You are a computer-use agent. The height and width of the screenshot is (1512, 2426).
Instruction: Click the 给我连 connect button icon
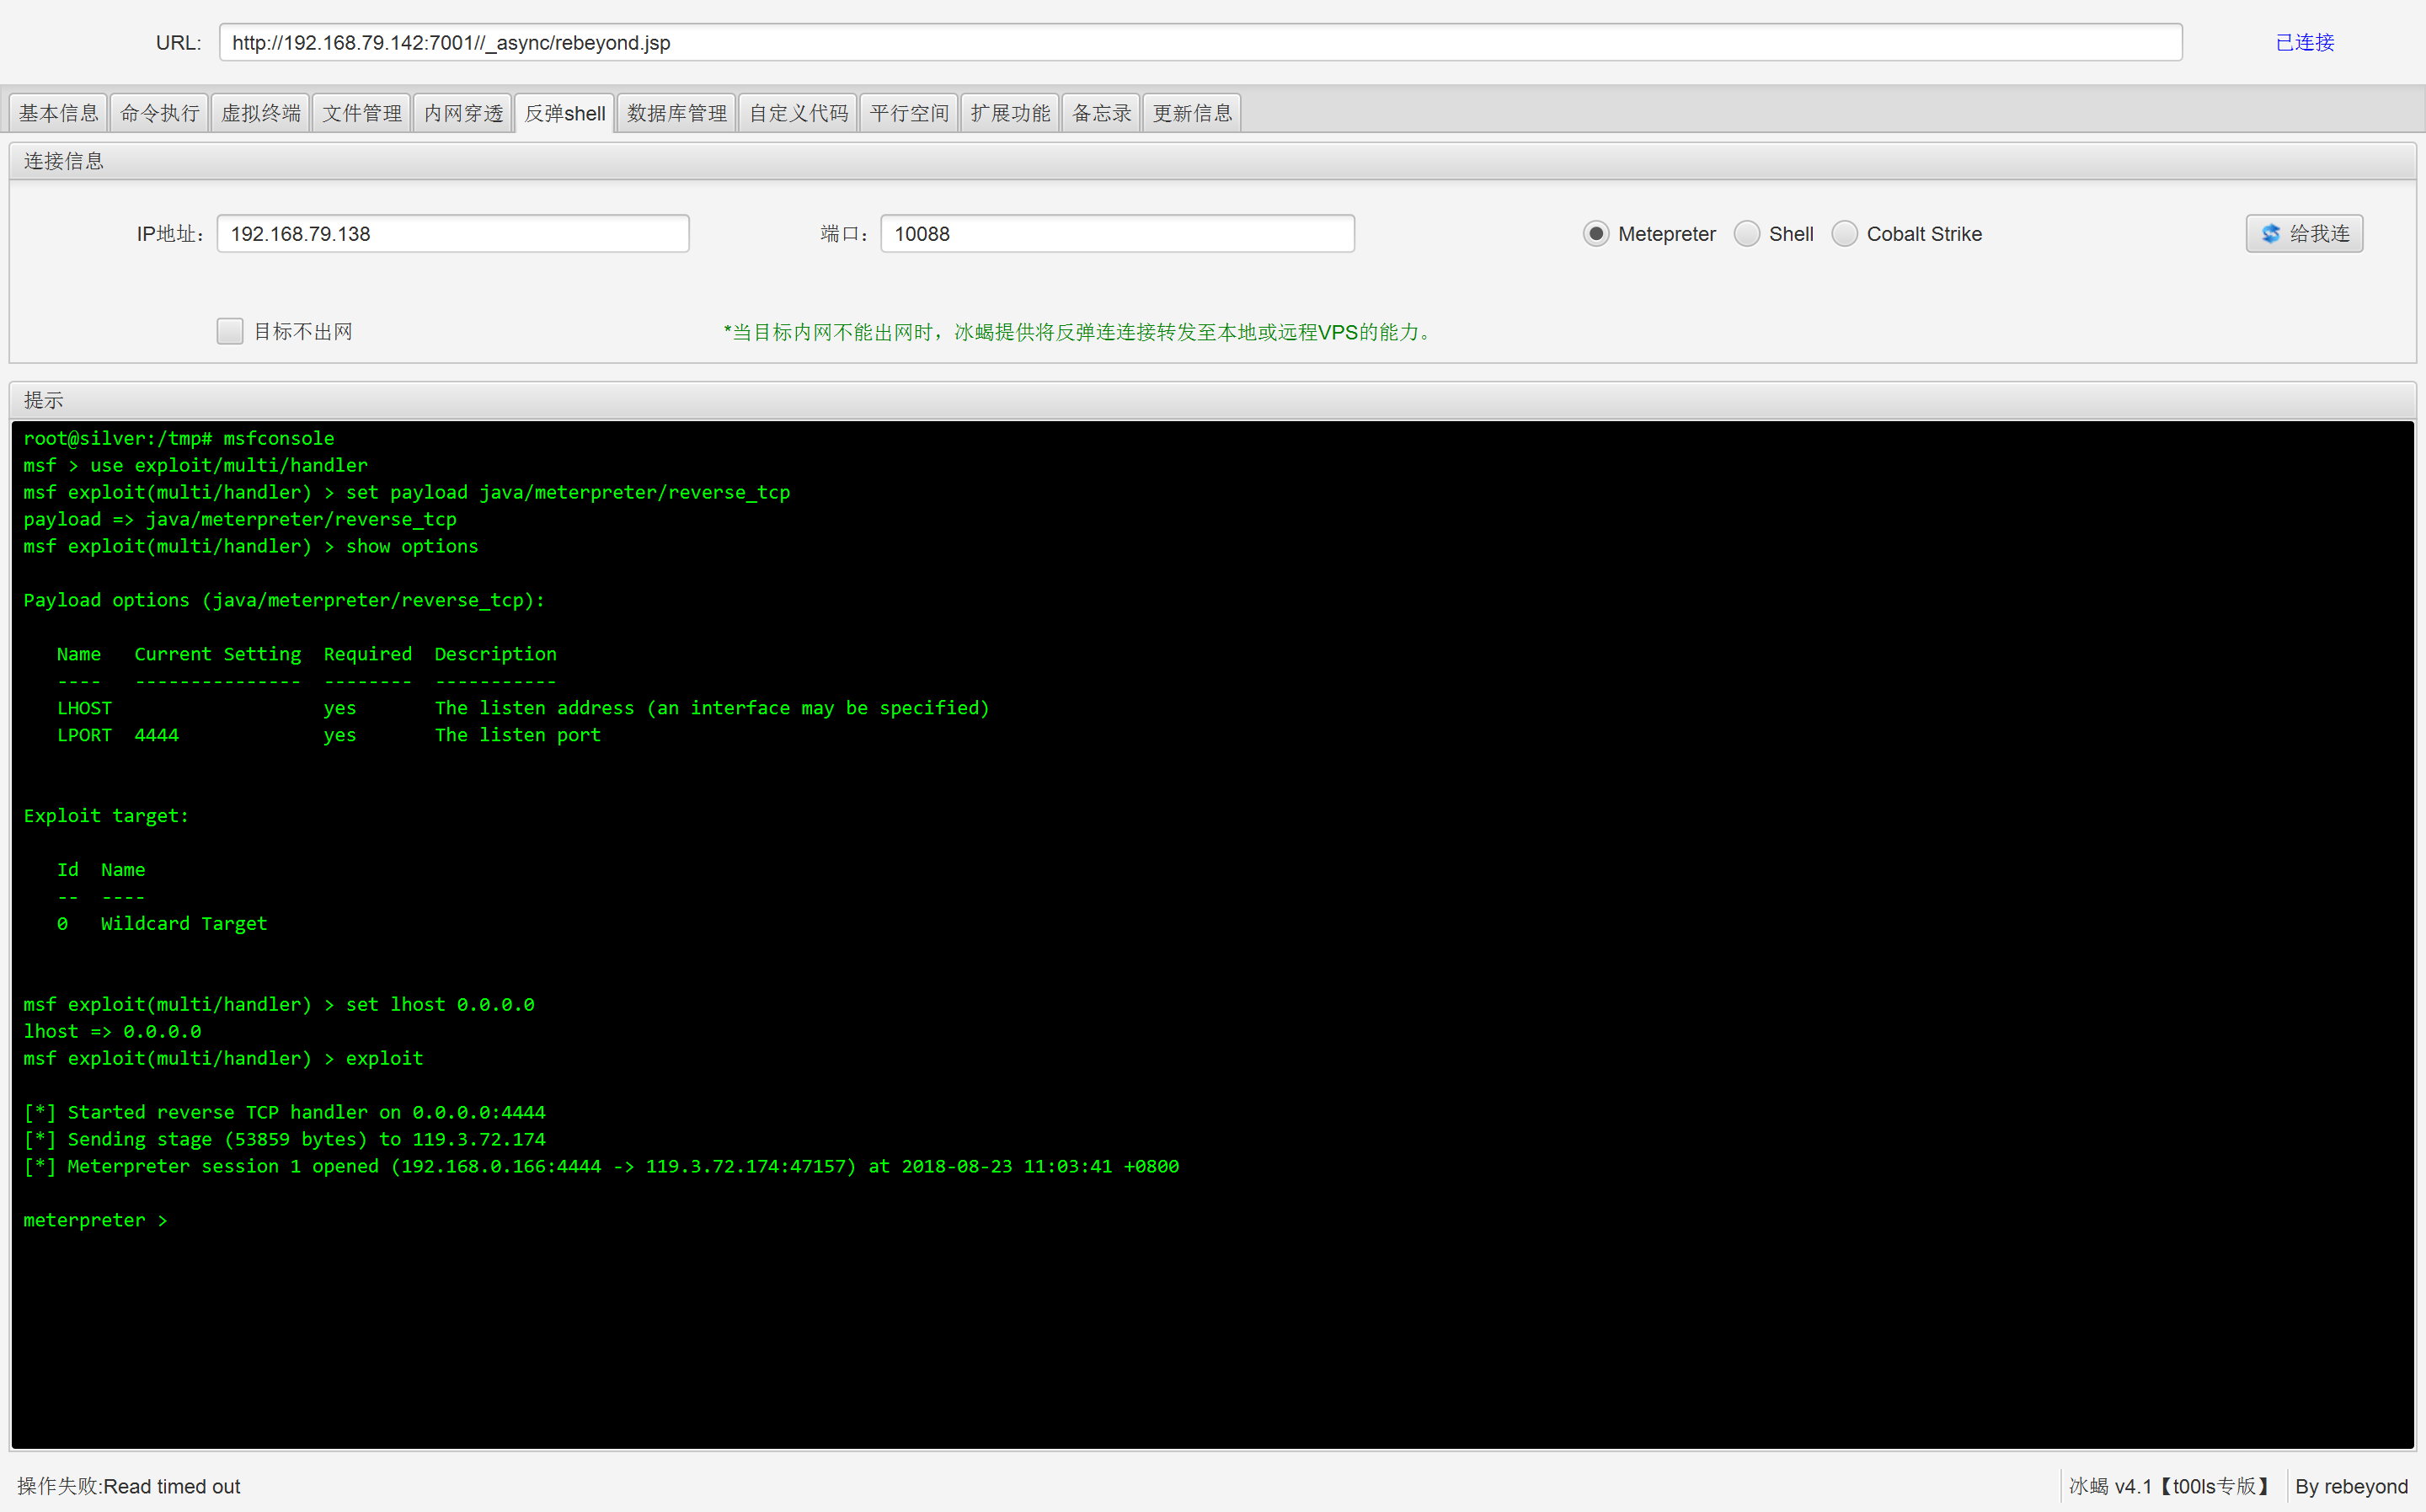click(x=2271, y=234)
